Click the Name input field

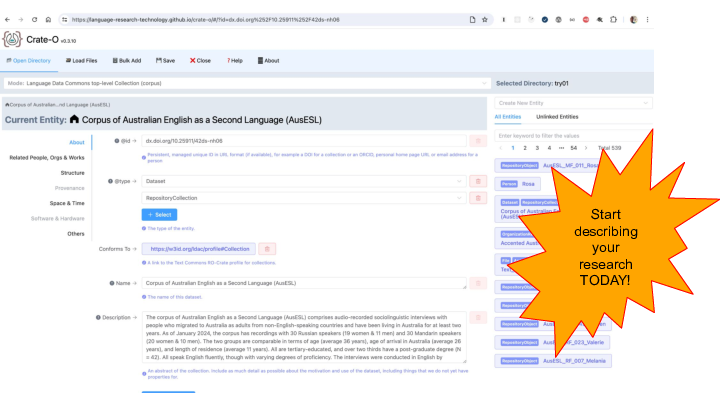(304, 283)
